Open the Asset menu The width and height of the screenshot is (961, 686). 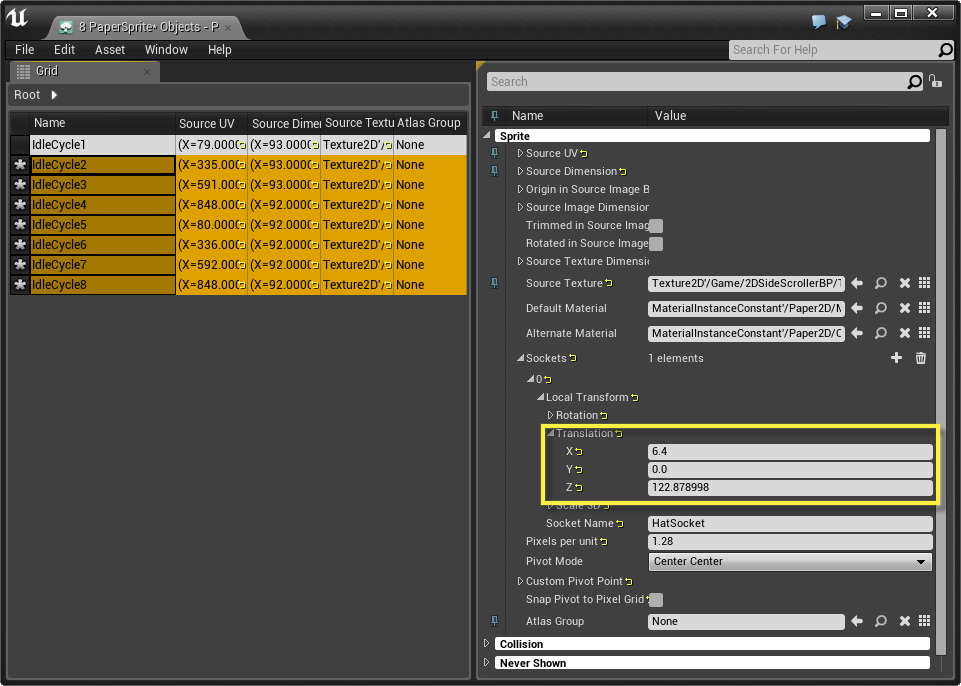click(110, 49)
